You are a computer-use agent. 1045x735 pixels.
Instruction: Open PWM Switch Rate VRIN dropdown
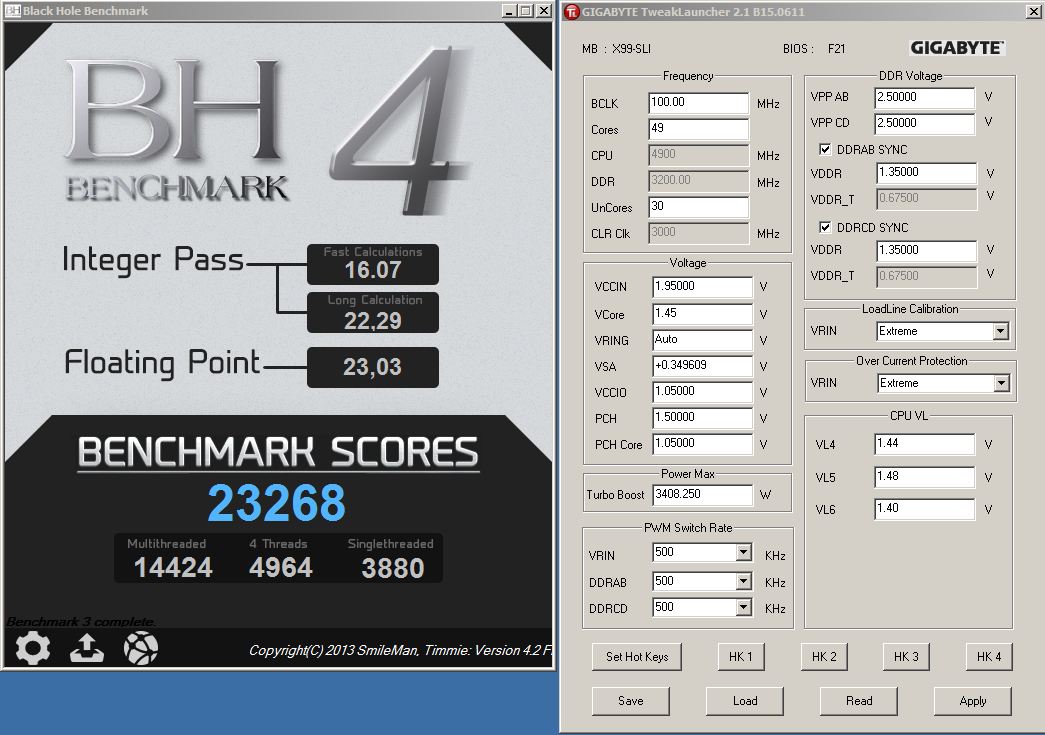(x=744, y=552)
